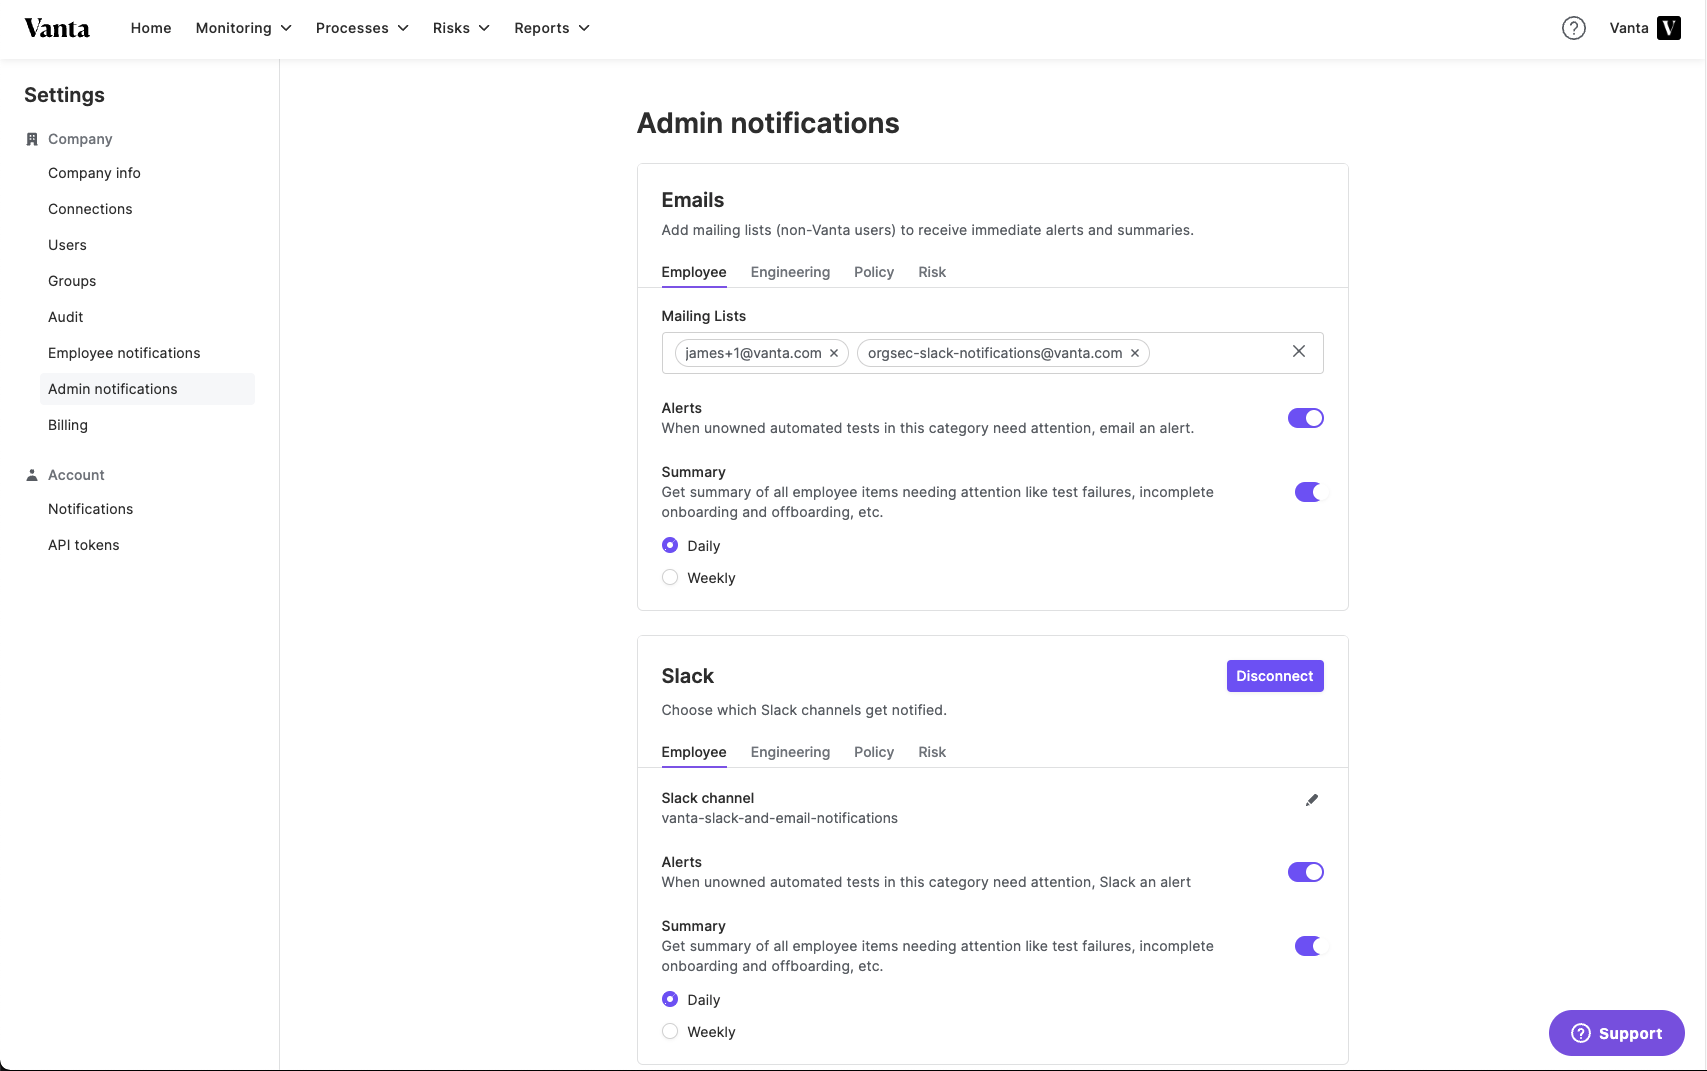Screen dimensions: 1707x1071
Task: Switch to Policy tab in Emails
Action: coord(874,272)
